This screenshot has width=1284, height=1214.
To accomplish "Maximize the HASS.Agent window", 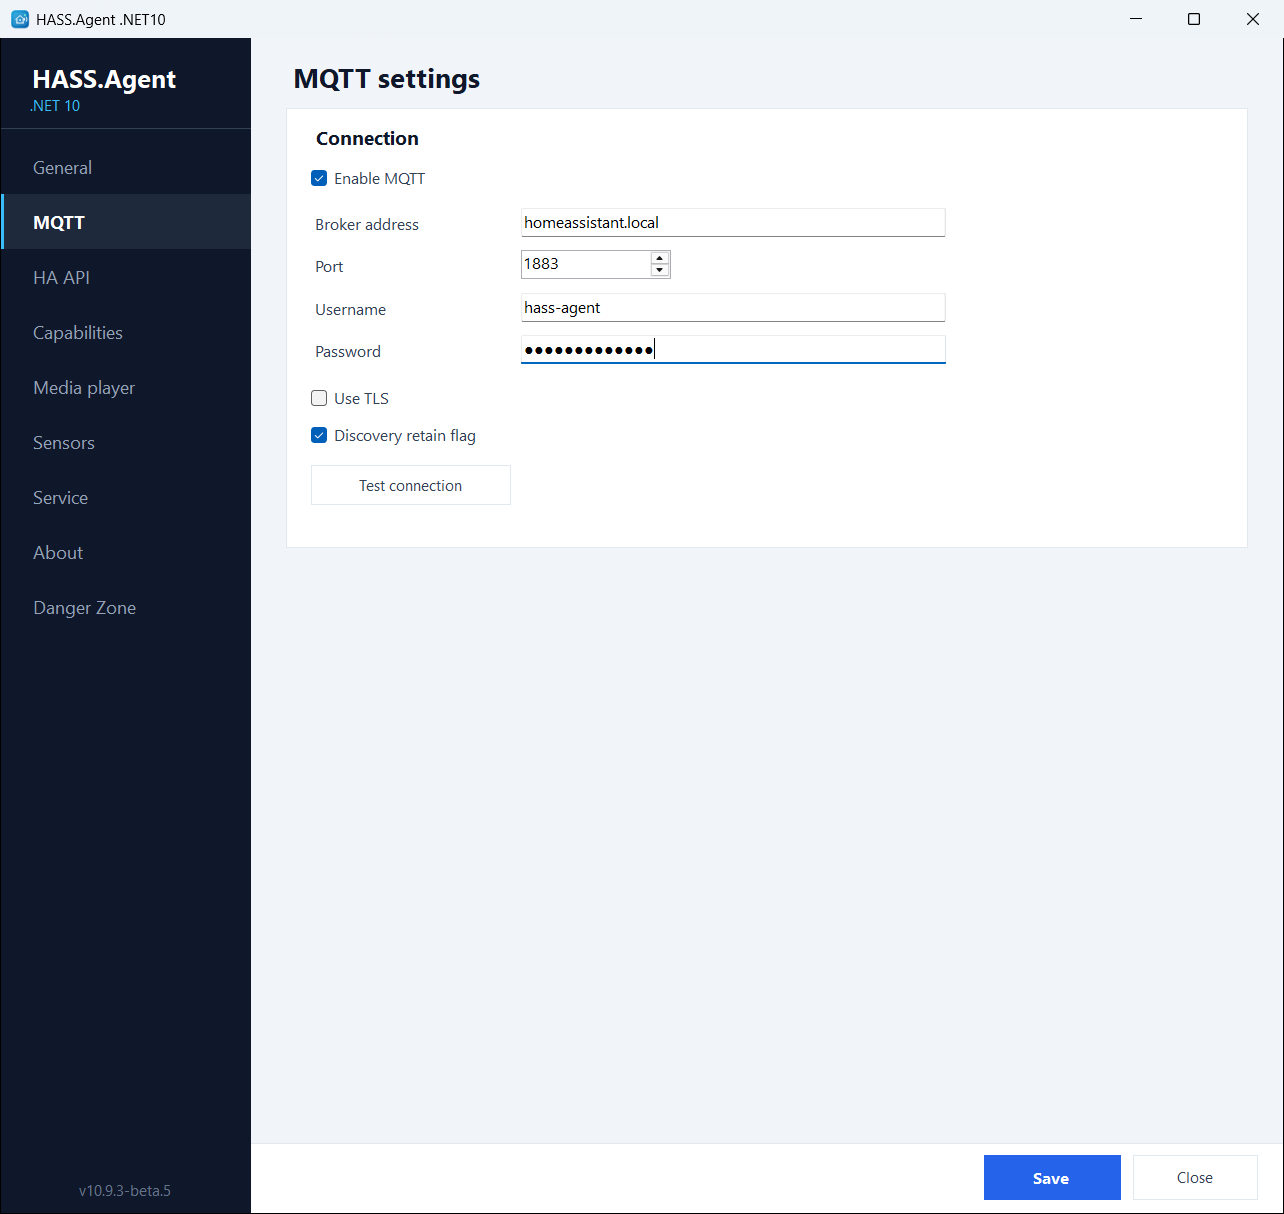I will pyautogui.click(x=1194, y=19).
